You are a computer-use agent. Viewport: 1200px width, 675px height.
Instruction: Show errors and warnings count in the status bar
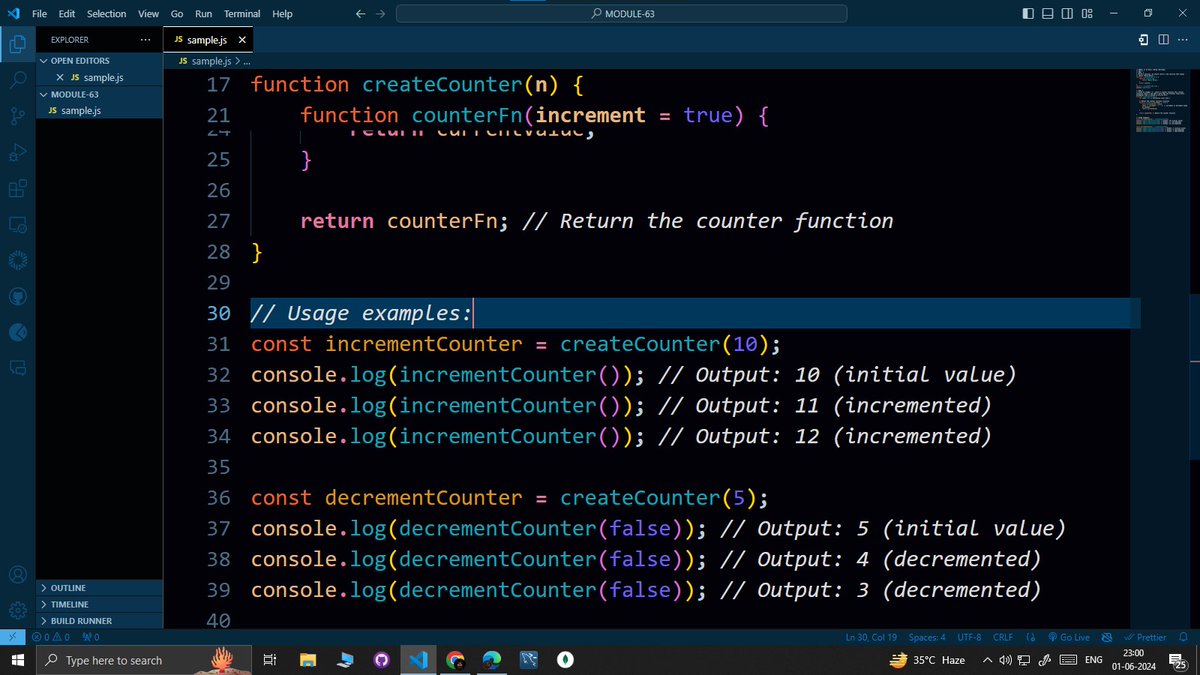tap(53, 637)
